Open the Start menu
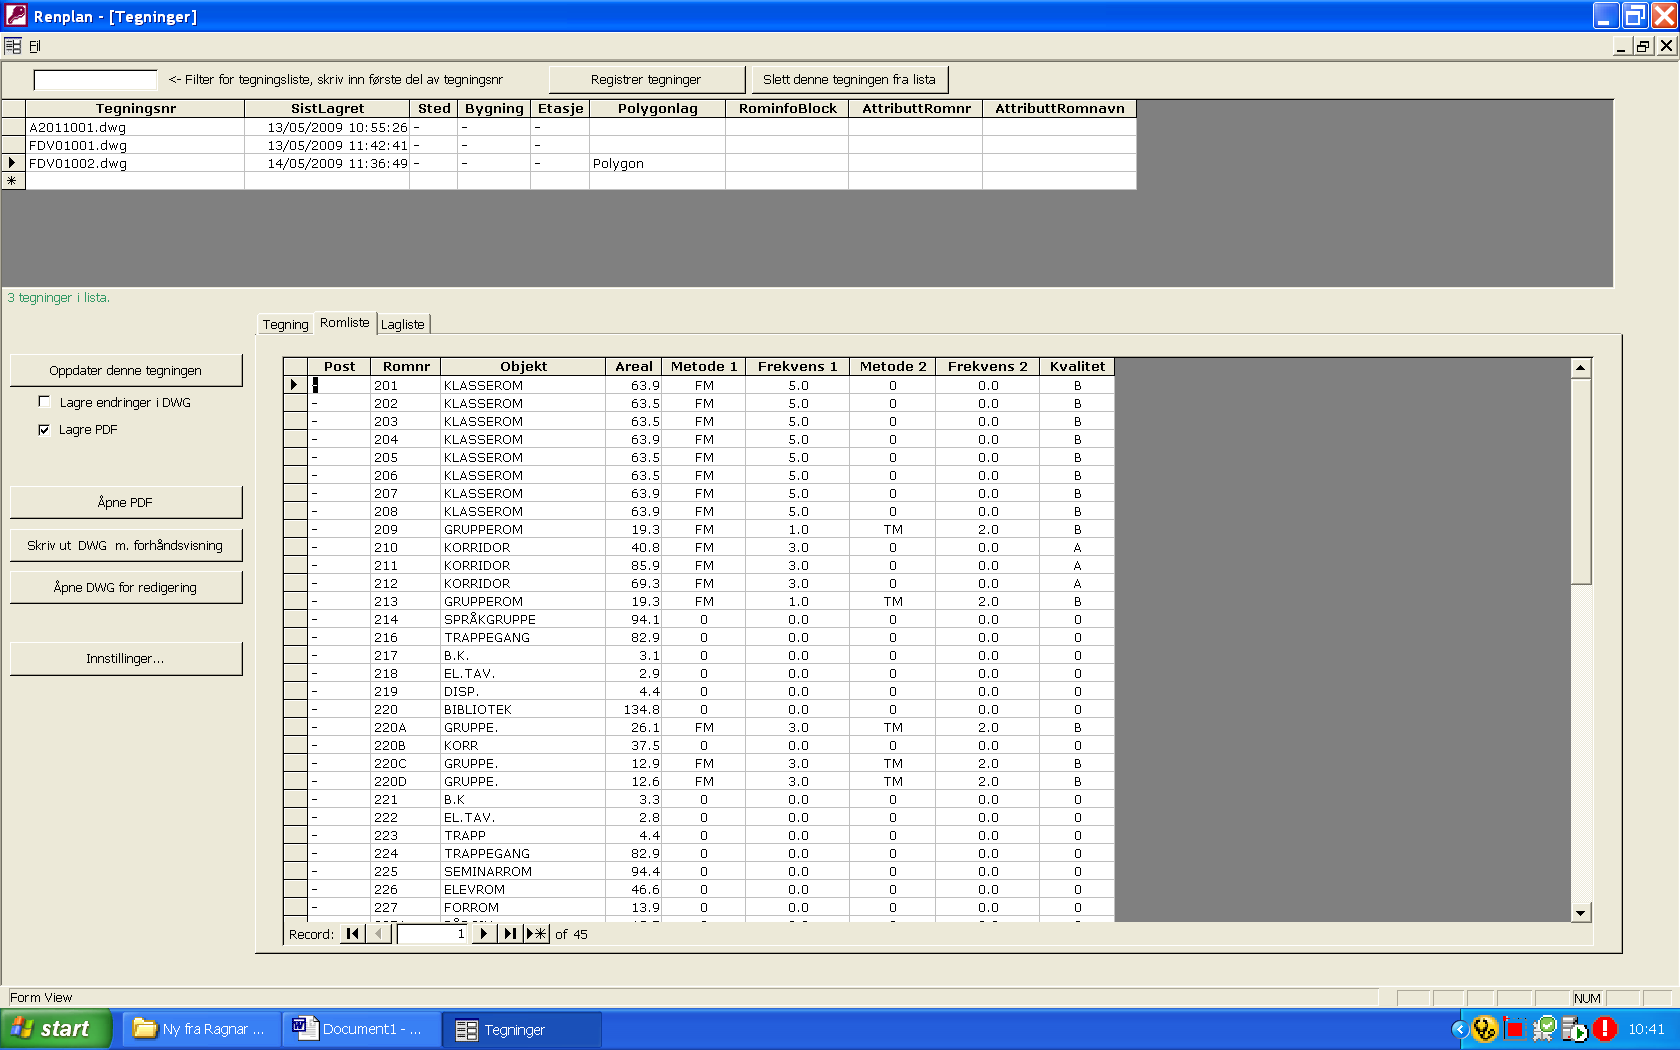The height and width of the screenshot is (1050, 1680). click(56, 1029)
